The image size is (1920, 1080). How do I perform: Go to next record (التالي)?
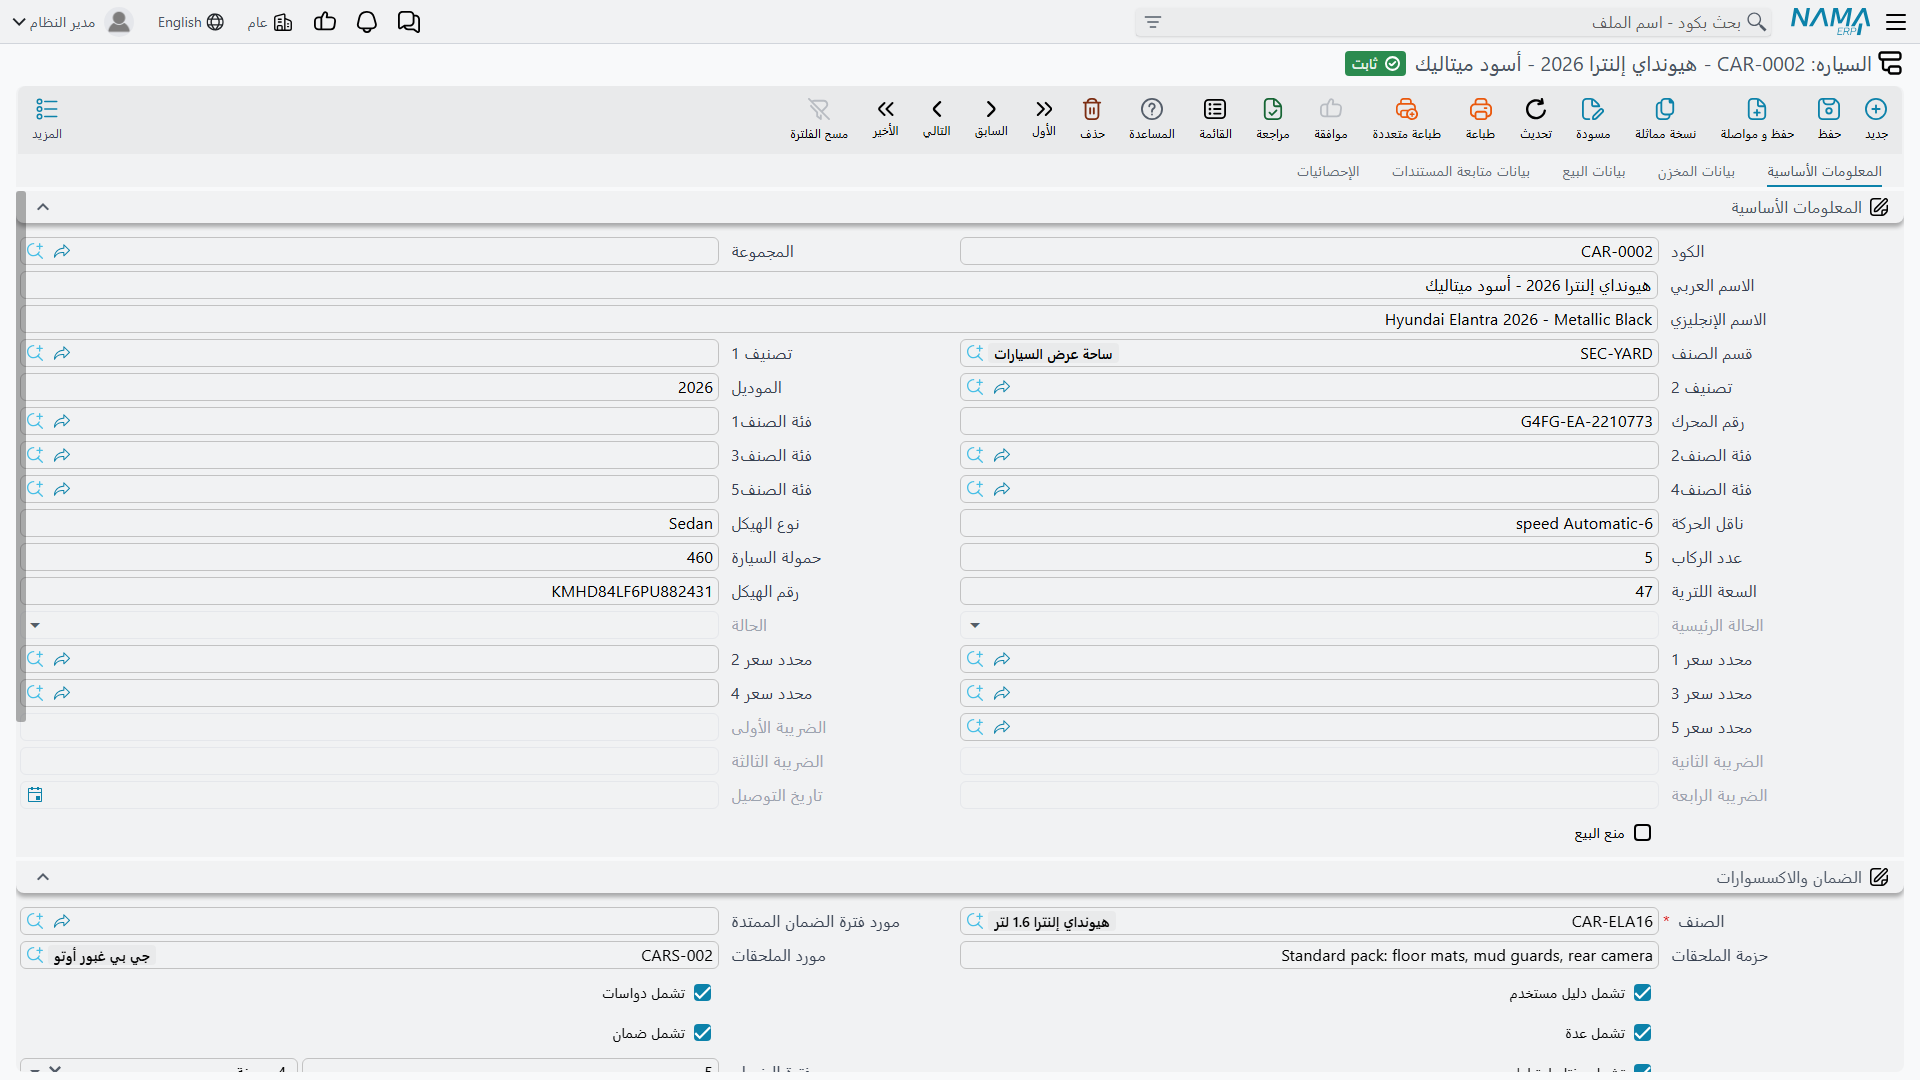pyautogui.click(x=937, y=117)
